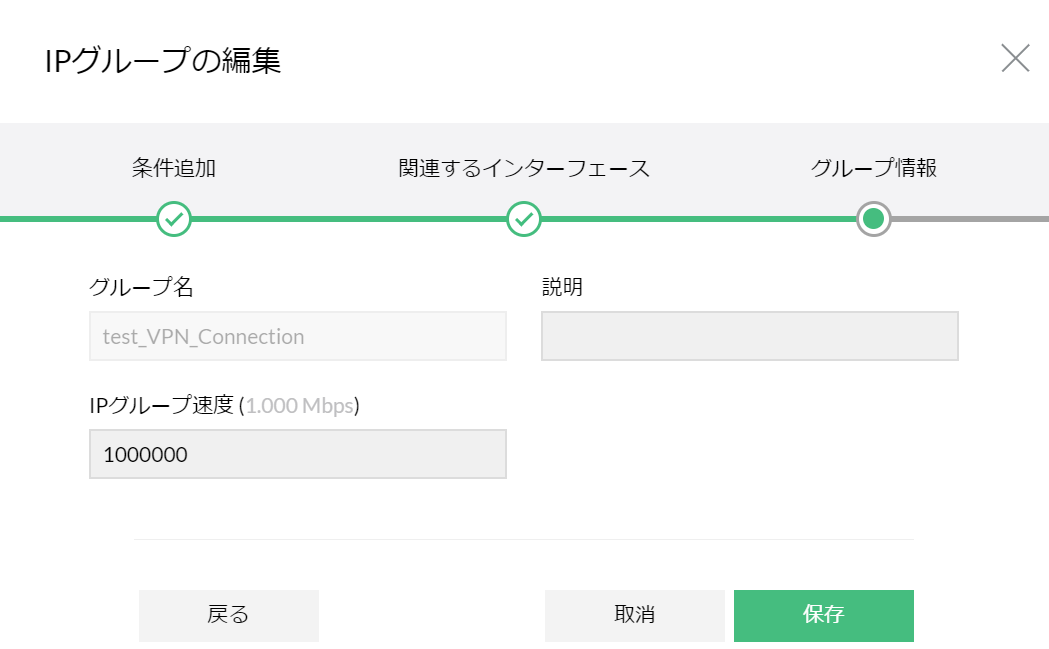Screen dimensions: 1049x649
Task: Click the グループ名 field with test_VPN_Connection
Action: coord(298,336)
